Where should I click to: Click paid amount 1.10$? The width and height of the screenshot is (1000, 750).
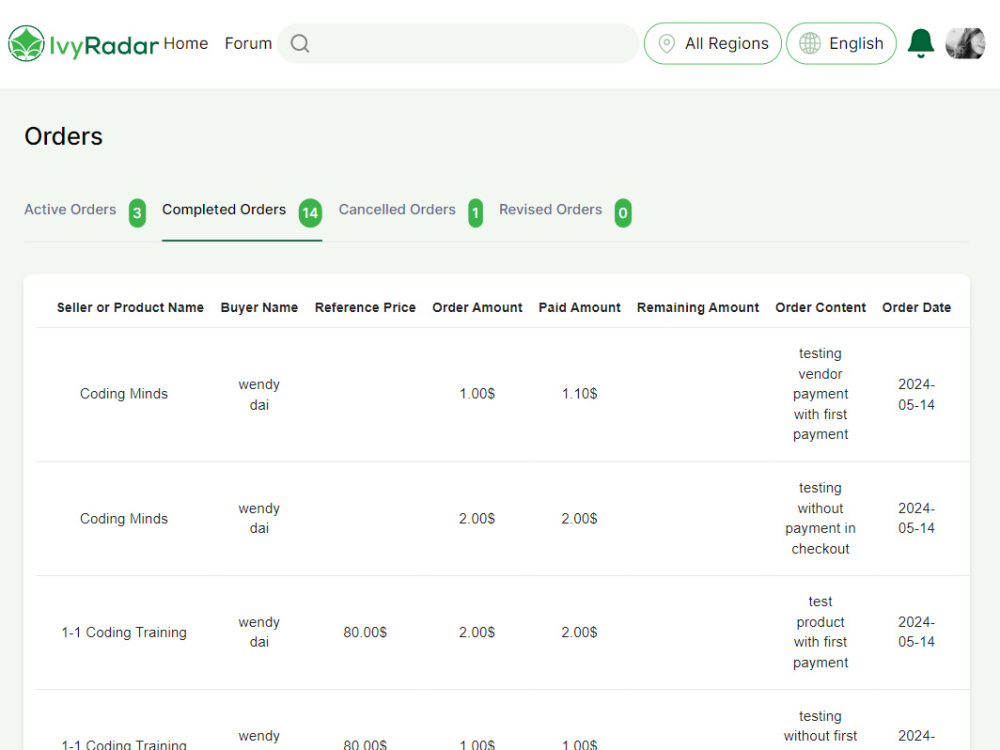(x=579, y=394)
